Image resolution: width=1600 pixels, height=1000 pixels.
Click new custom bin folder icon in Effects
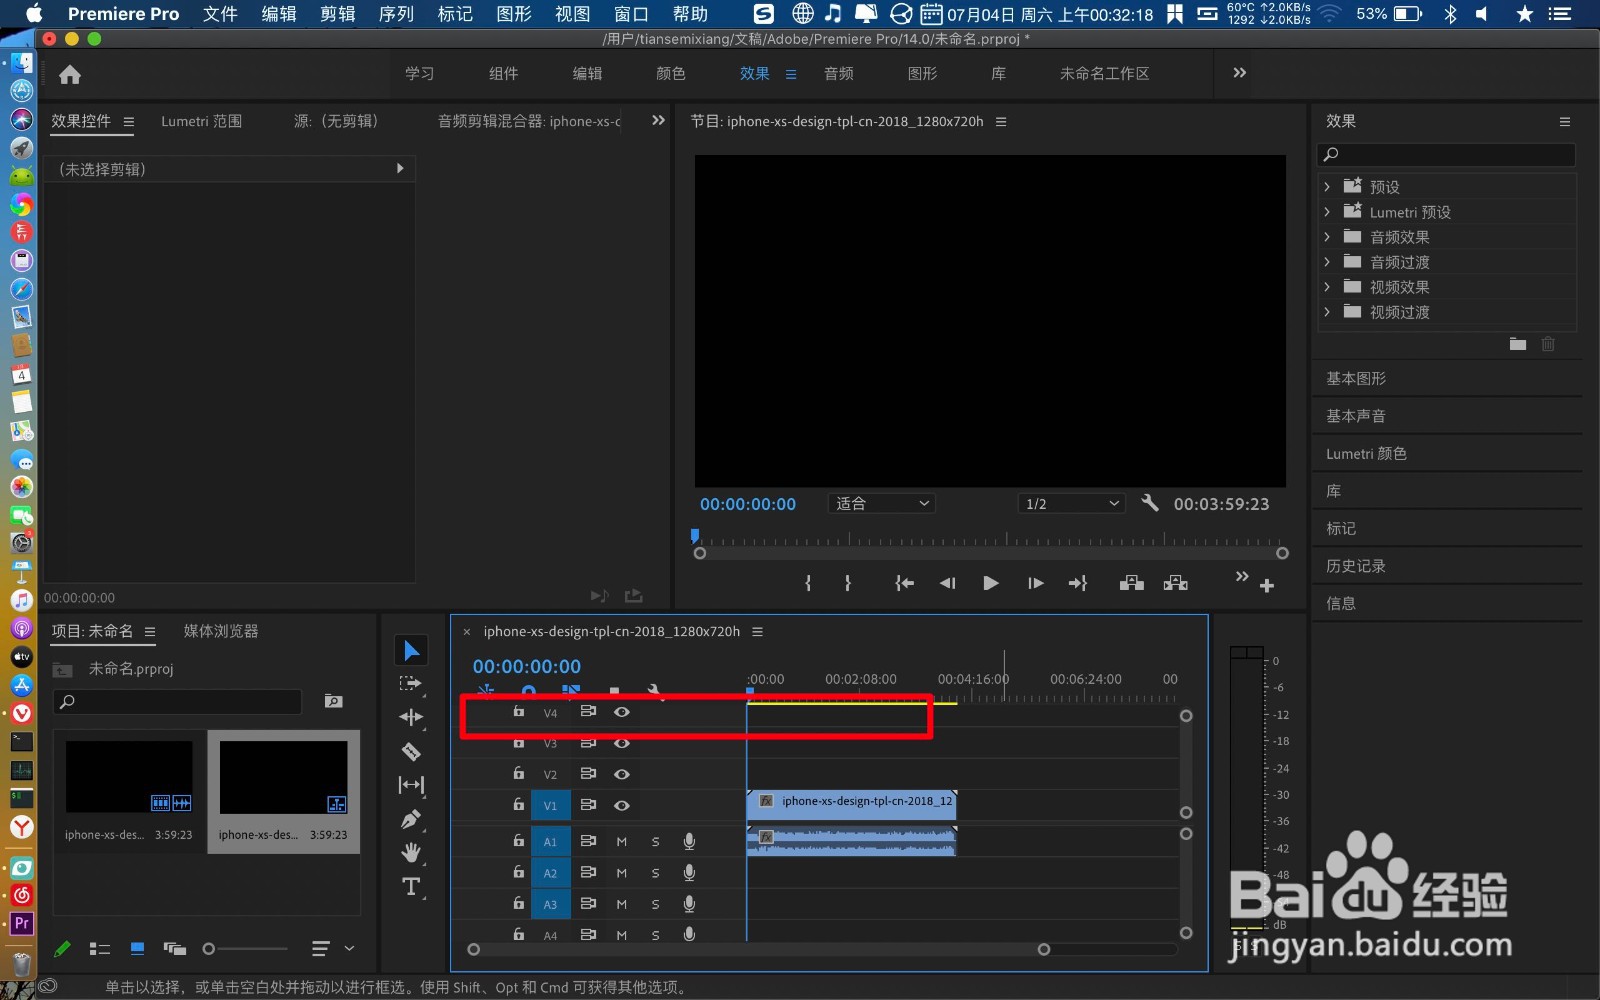coord(1518,344)
